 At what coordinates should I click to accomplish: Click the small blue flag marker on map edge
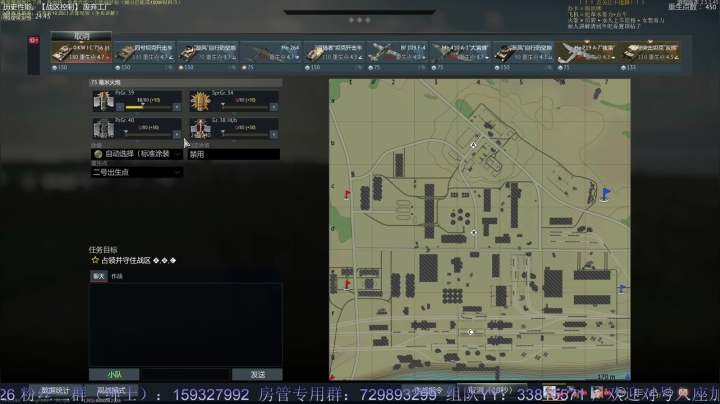pos(622,289)
